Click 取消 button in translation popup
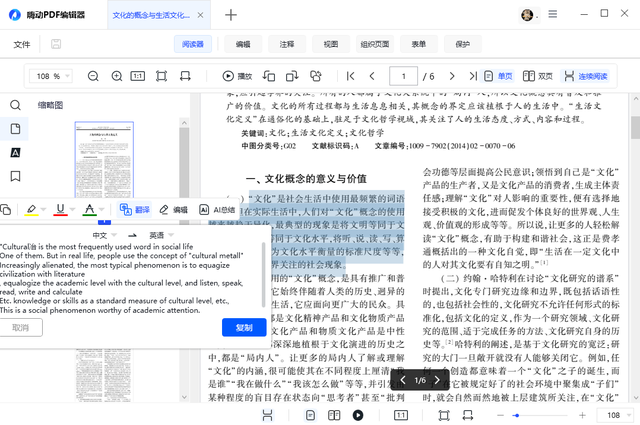Image resolution: width=640 pixels, height=425 pixels. pyautogui.click(x=20, y=327)
